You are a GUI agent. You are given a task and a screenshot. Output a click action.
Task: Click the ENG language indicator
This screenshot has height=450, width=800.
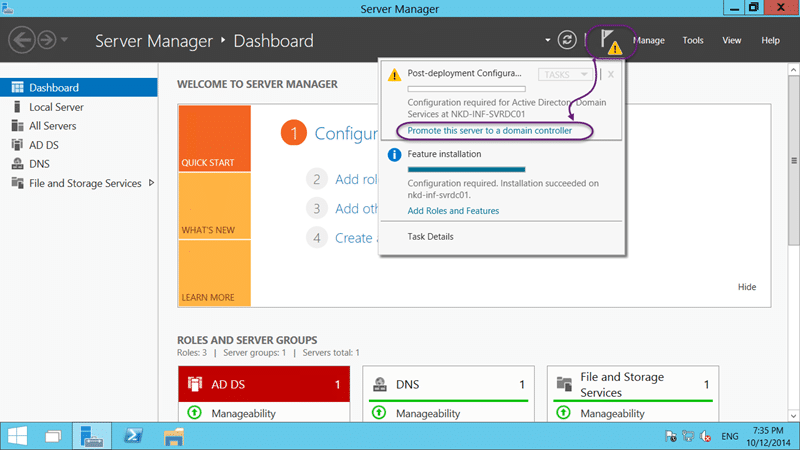pos(730,436)
